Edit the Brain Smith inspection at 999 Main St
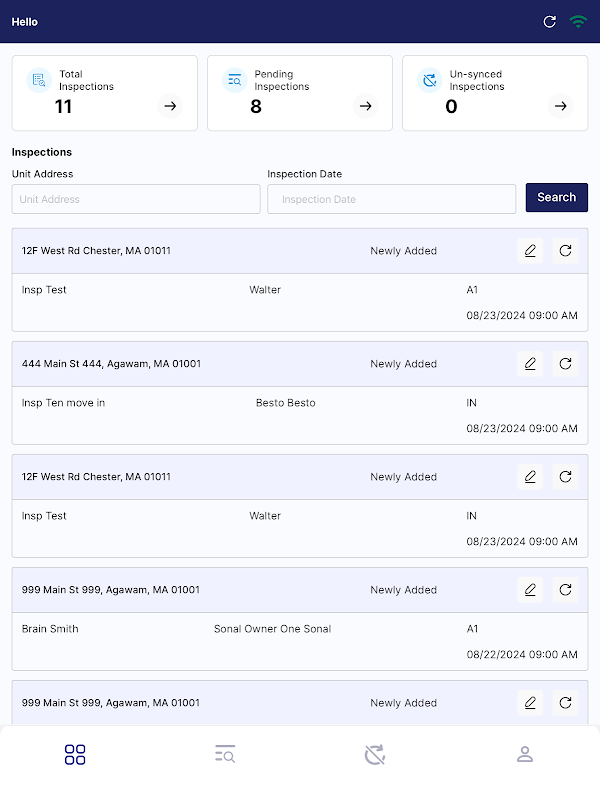Image resolution: width=600 pixels, height=800 pixels. tap(530, 590)
